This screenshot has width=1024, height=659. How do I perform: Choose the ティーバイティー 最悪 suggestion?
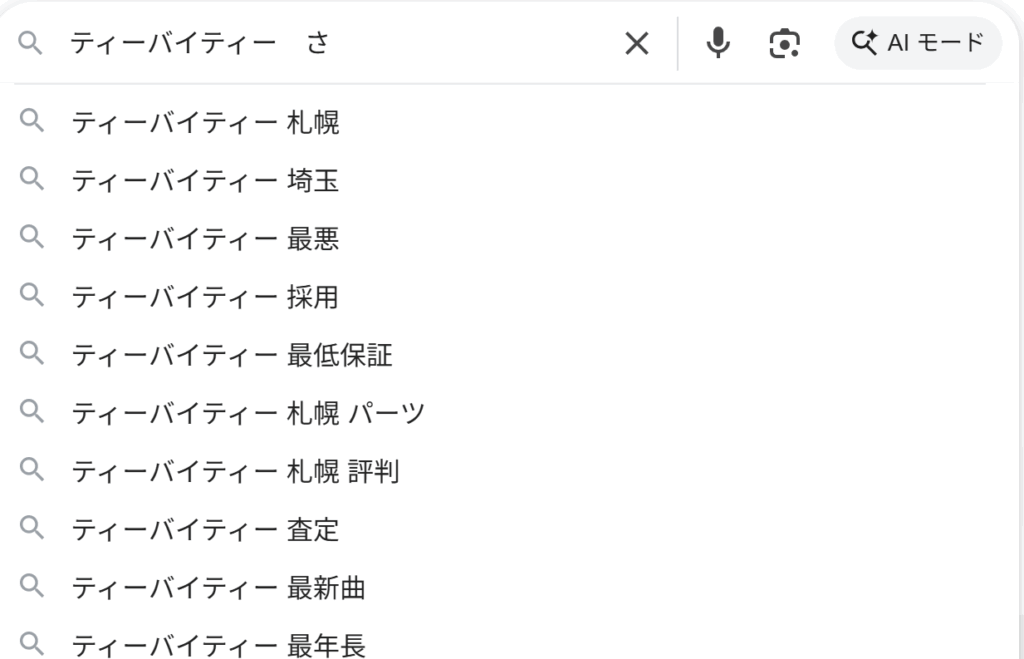pyautogui.click(x=205, y=239)
